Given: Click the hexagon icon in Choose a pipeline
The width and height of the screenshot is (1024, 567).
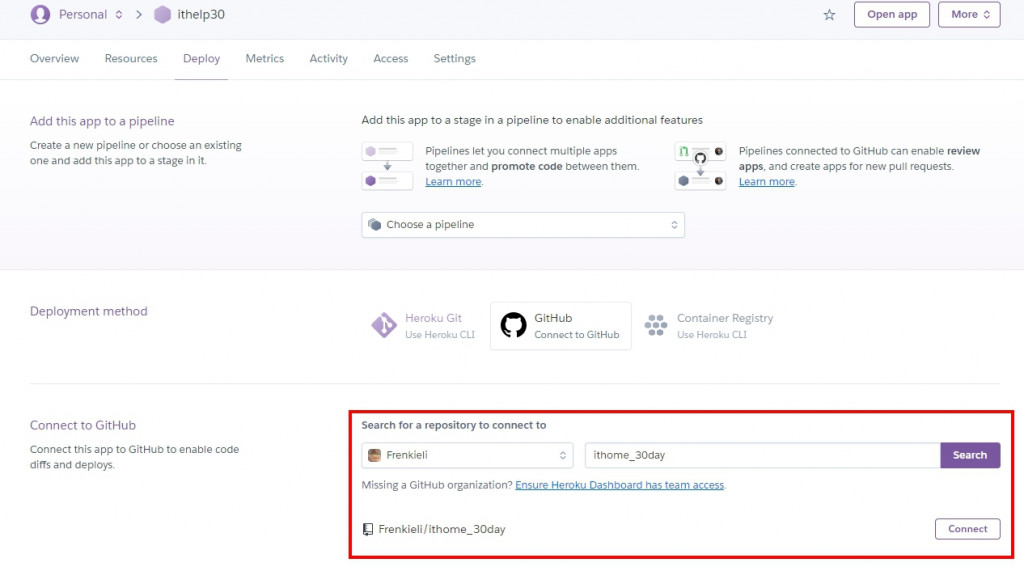Looking at the screenshot, I should pos(374,225).
